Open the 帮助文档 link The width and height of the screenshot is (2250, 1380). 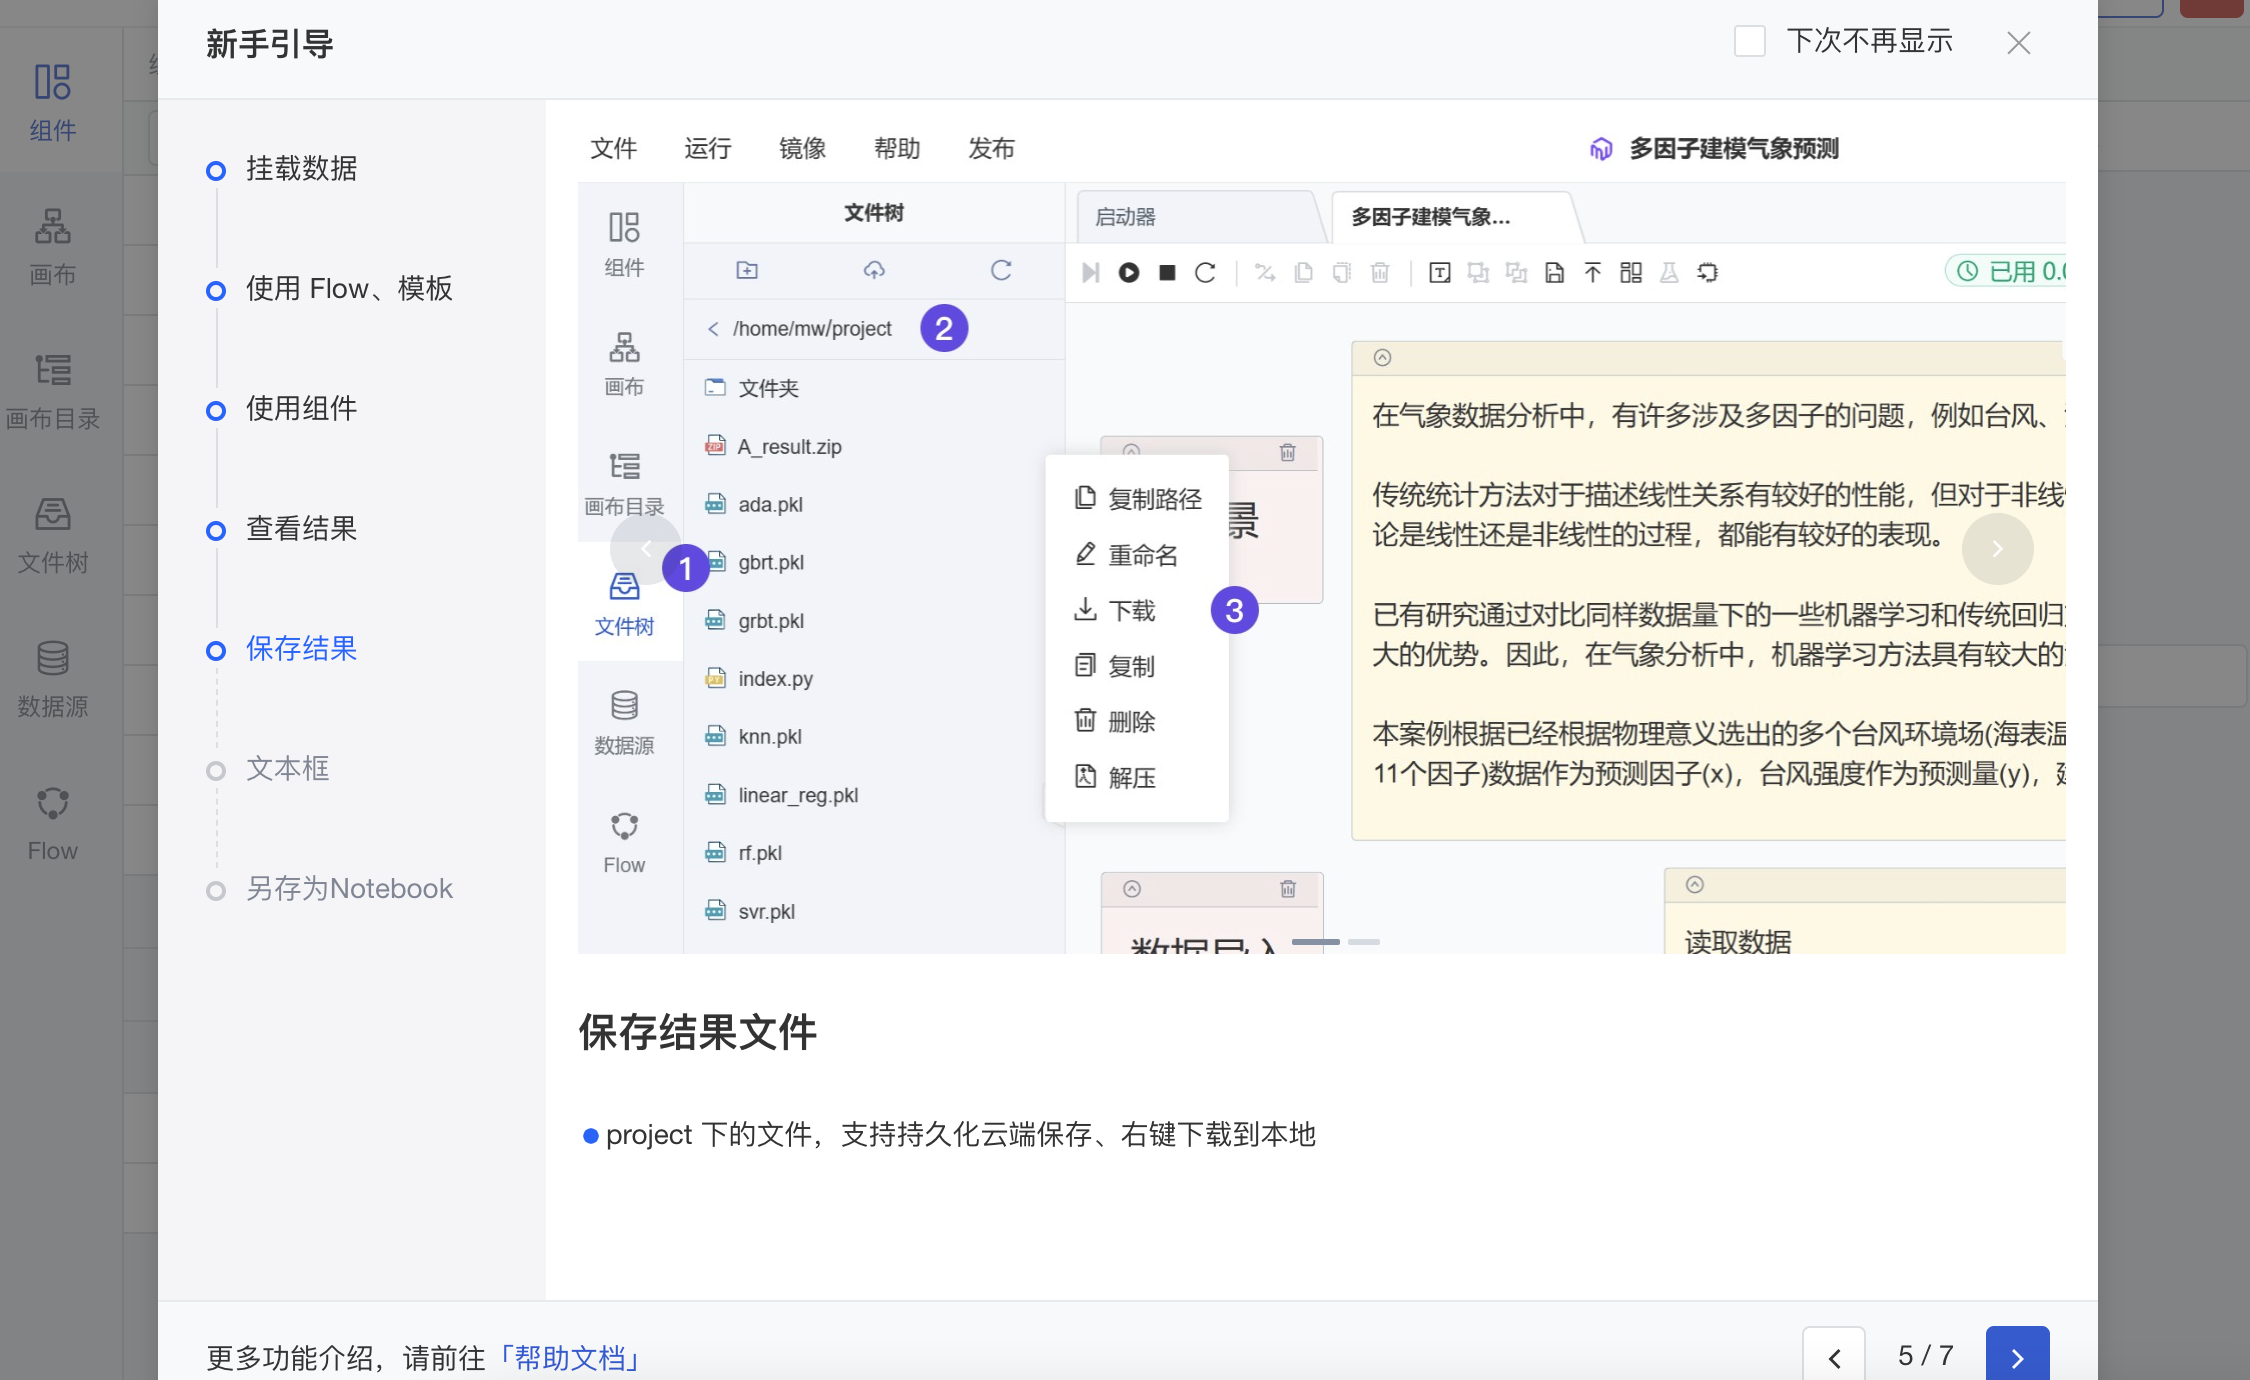tap(570, 1358)
